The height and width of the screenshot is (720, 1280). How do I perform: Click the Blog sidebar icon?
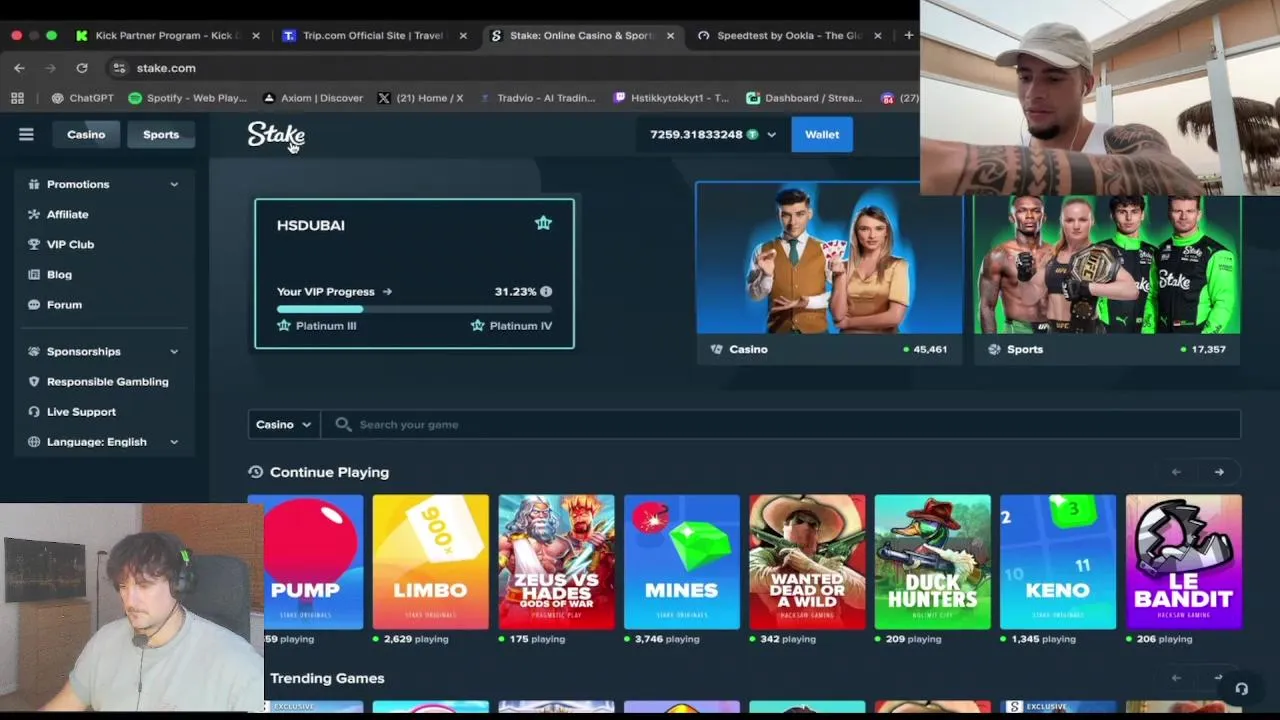(34, 274)
